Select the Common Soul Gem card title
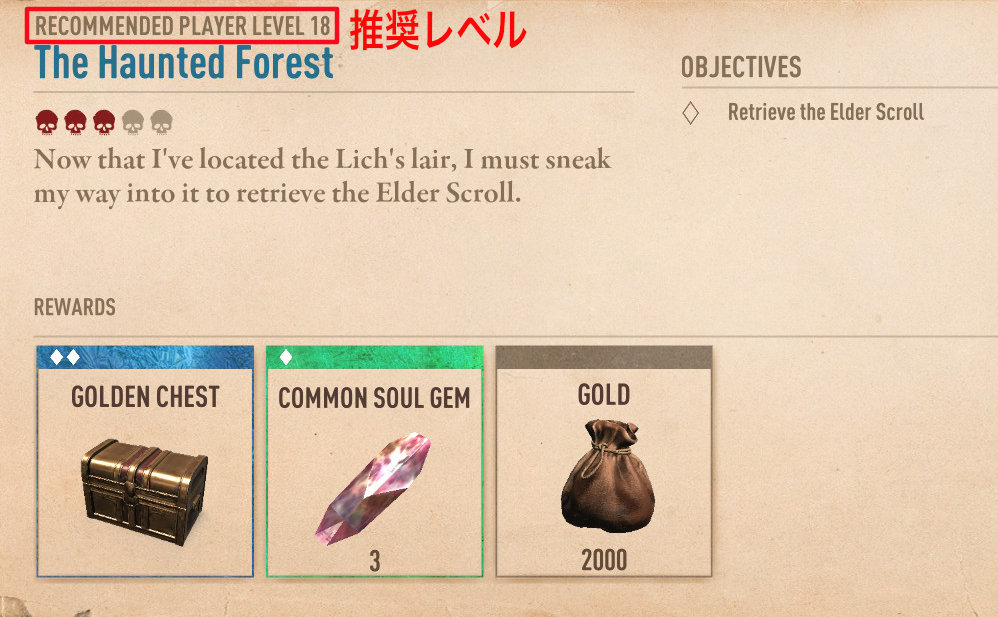Screen dimensions: 998x617 374,398
